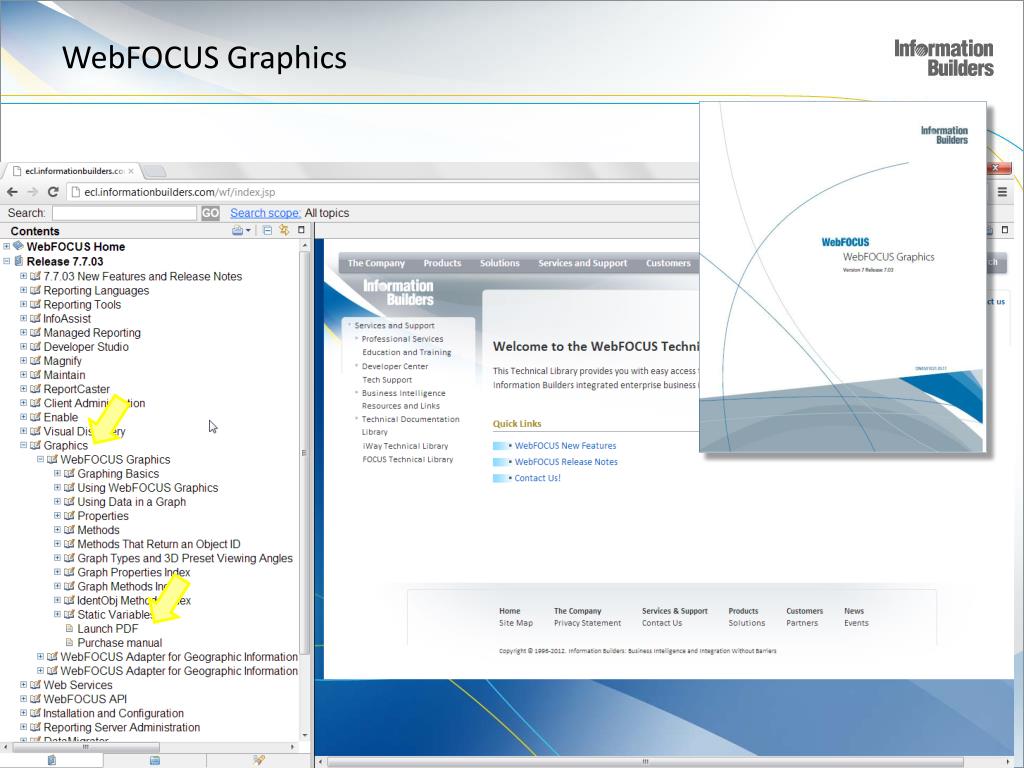
Task: Click the browser Forward arrow
Action: click(x=33, y=192)
